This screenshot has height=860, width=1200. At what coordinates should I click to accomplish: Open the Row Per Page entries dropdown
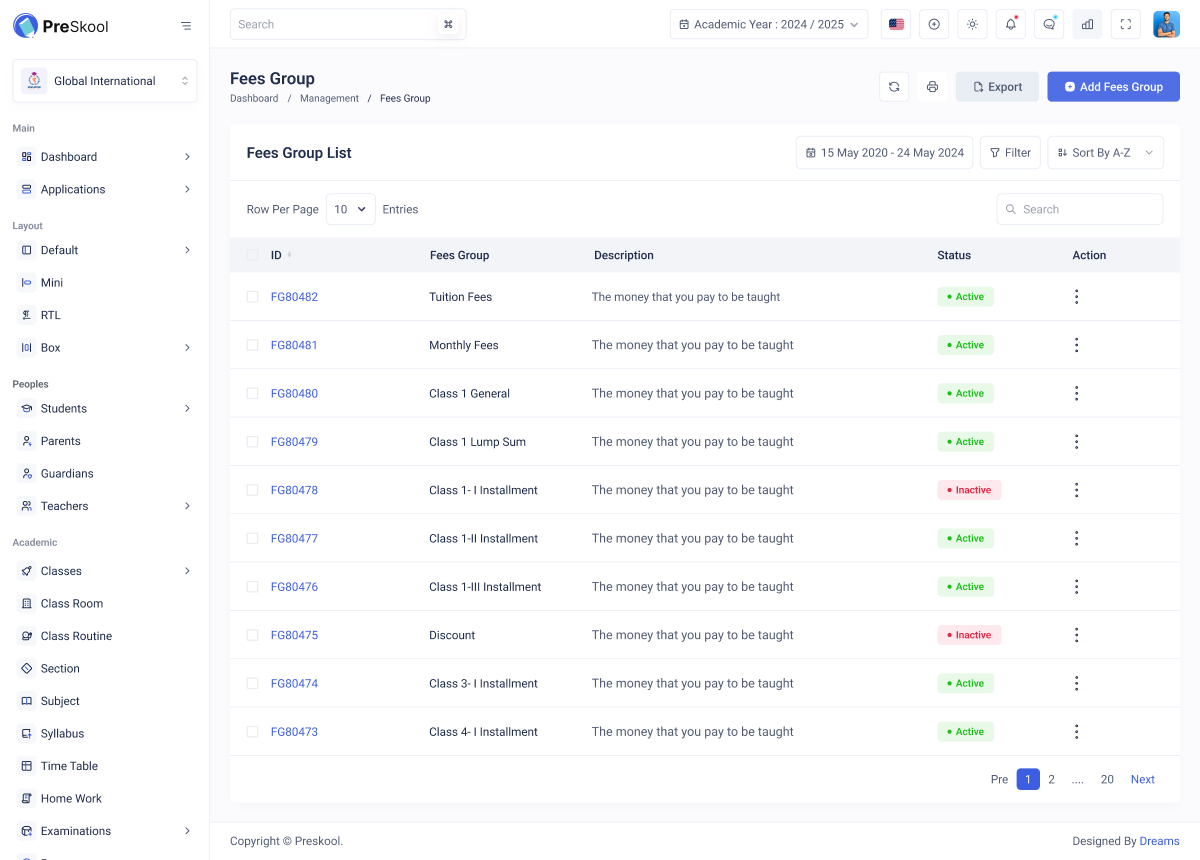tap(350, 209)
